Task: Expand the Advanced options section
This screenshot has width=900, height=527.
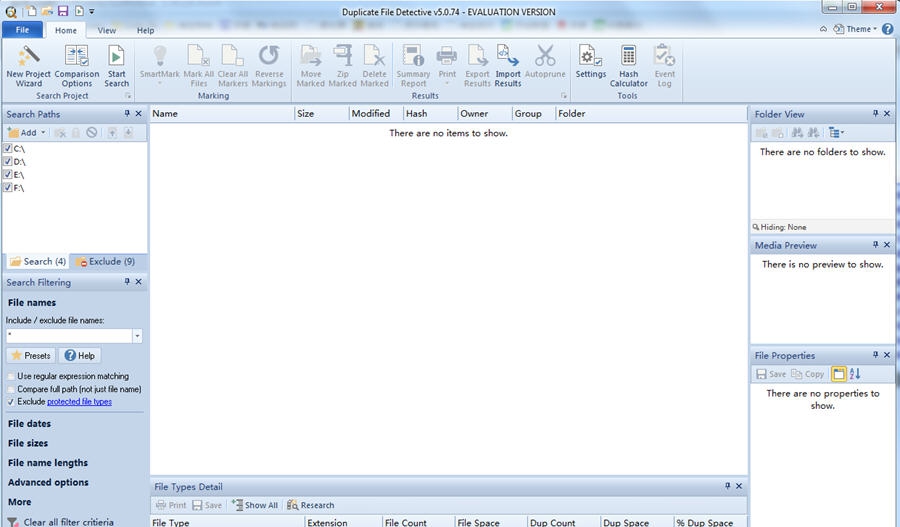Action: [x=48, y=482]
